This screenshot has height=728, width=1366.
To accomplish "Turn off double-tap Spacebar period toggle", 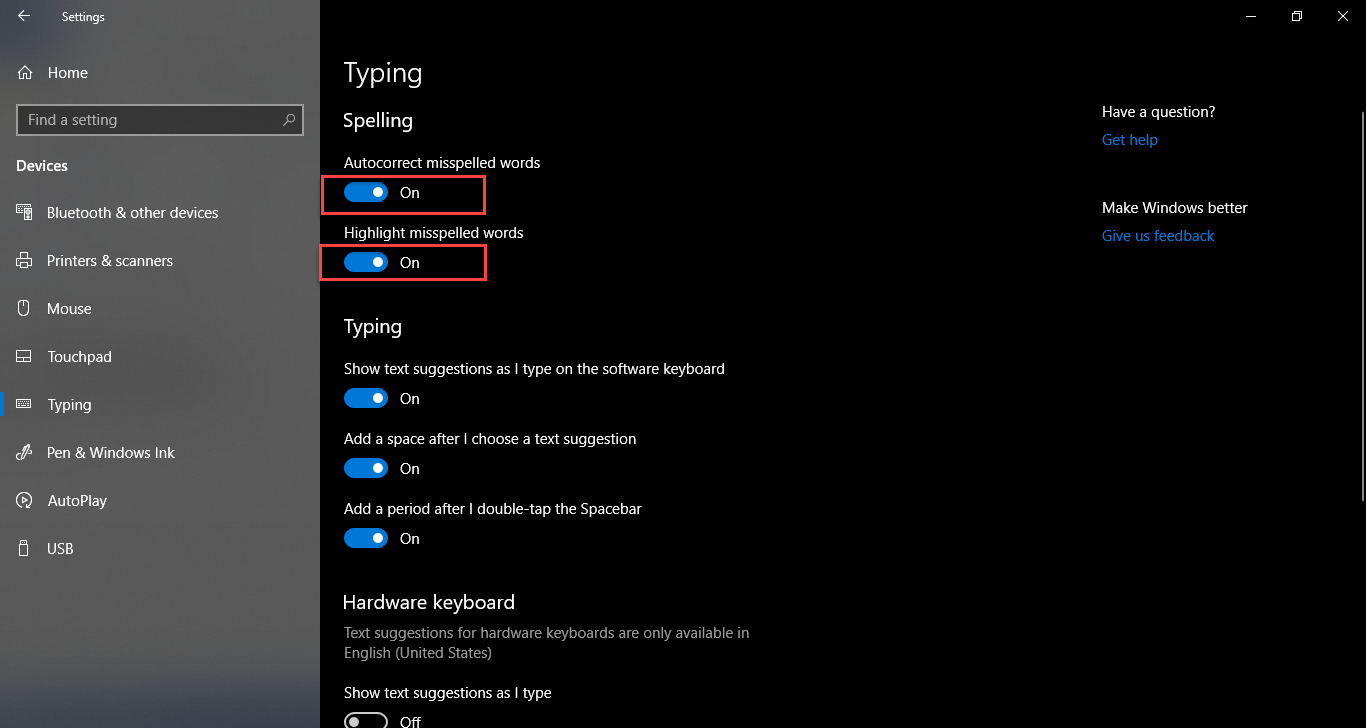I will click(366, 539).
